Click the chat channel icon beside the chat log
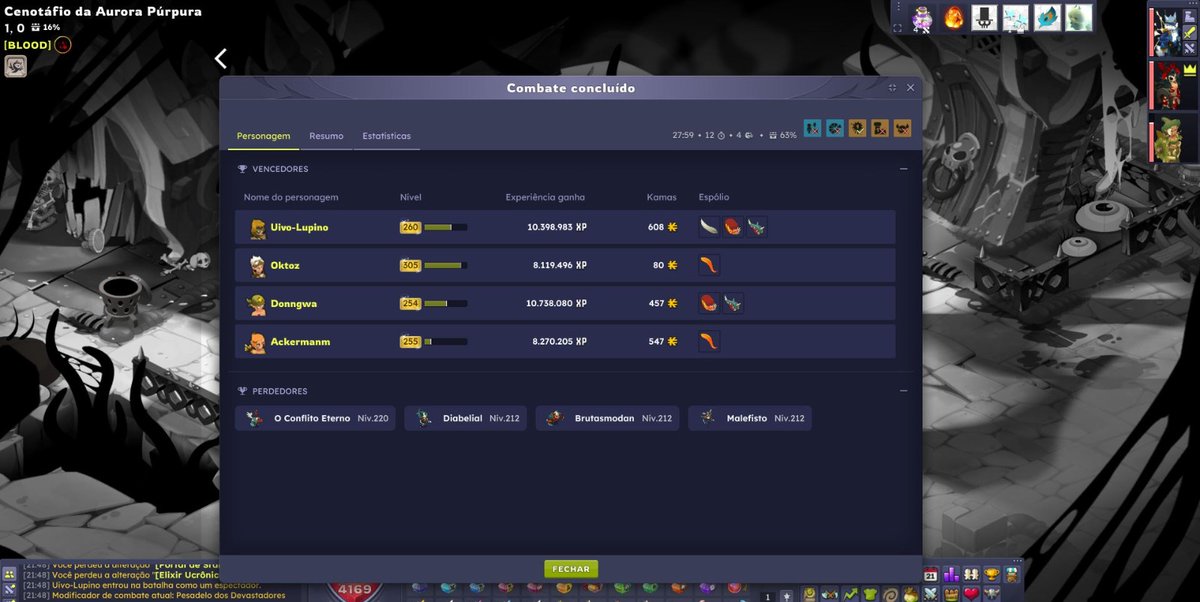 coord(9,575)
